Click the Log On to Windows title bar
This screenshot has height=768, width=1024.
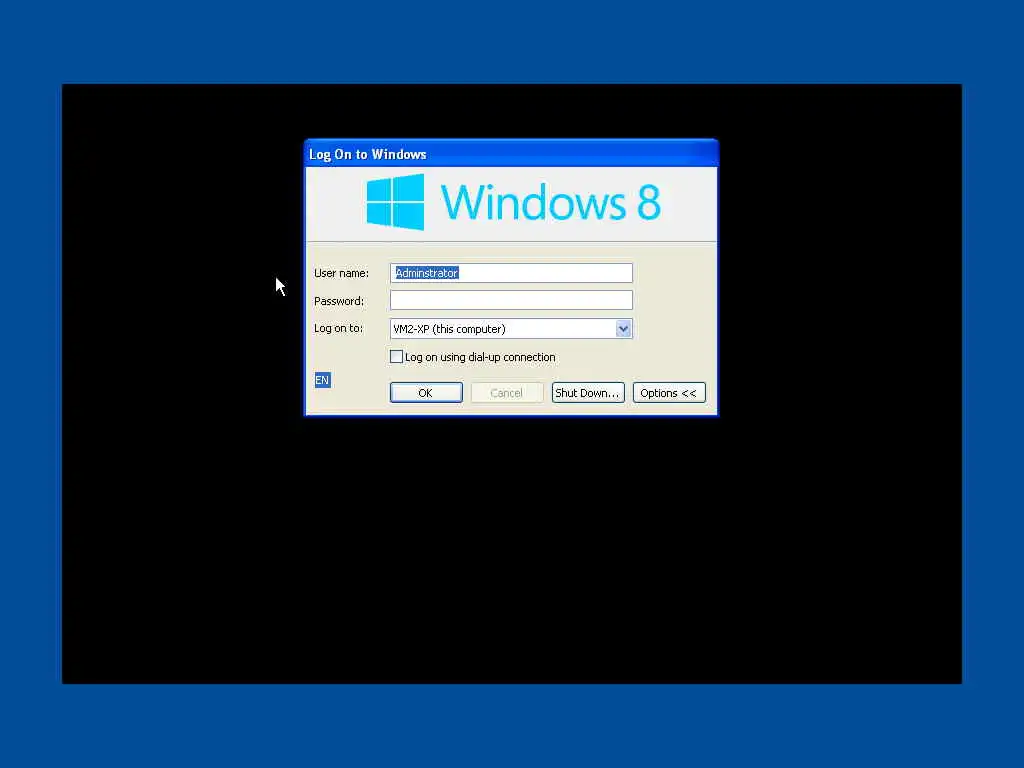point(511,154)
